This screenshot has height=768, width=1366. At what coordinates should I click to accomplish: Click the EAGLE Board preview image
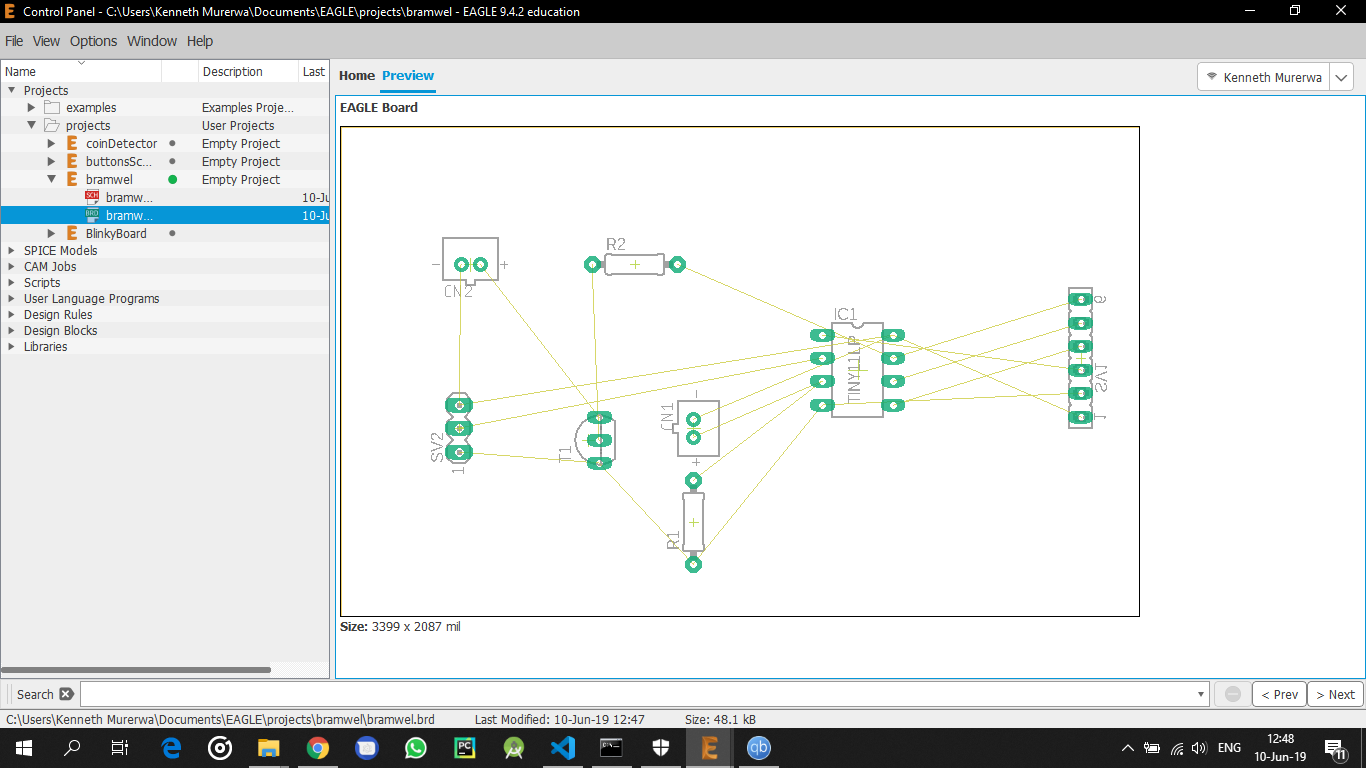point(740,371)
